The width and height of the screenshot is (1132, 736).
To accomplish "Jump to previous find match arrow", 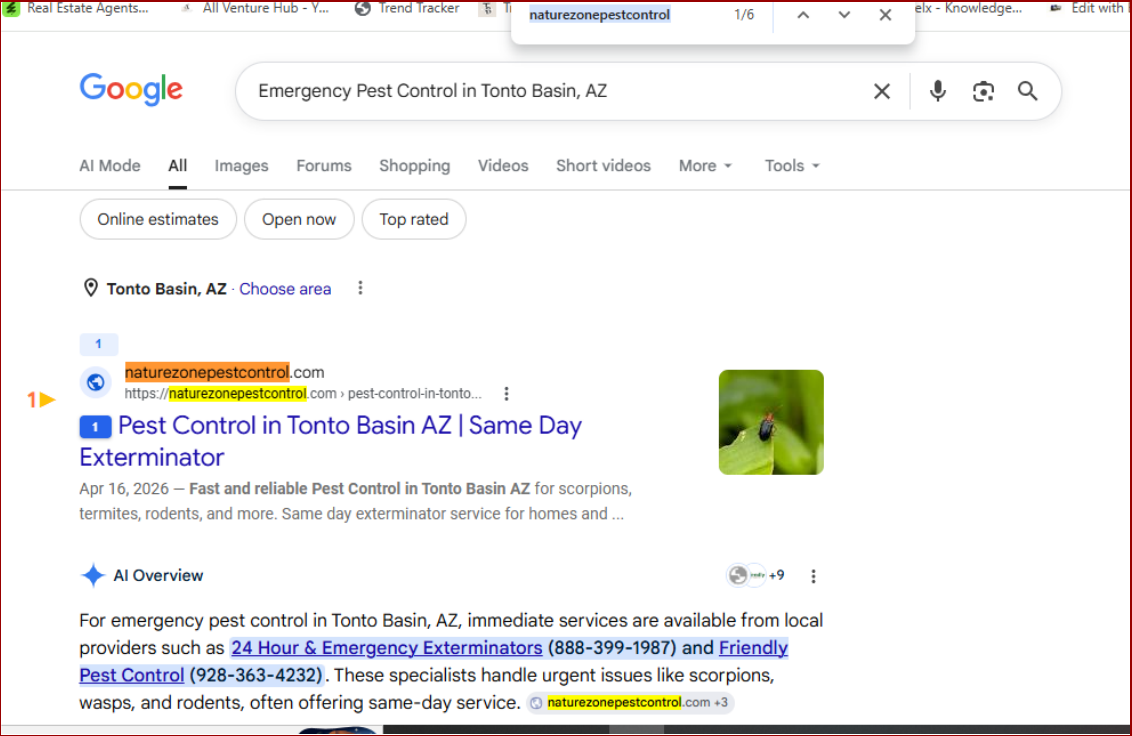I will point(803,15).
